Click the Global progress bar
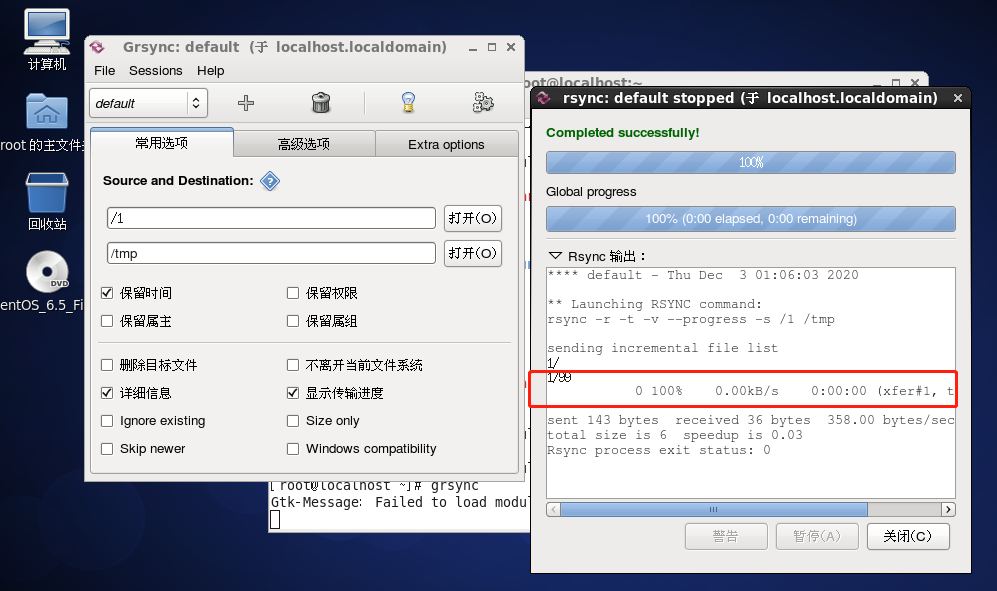Image resolution: width=997 pixels, height=591 pixels. tap(750, 219)
